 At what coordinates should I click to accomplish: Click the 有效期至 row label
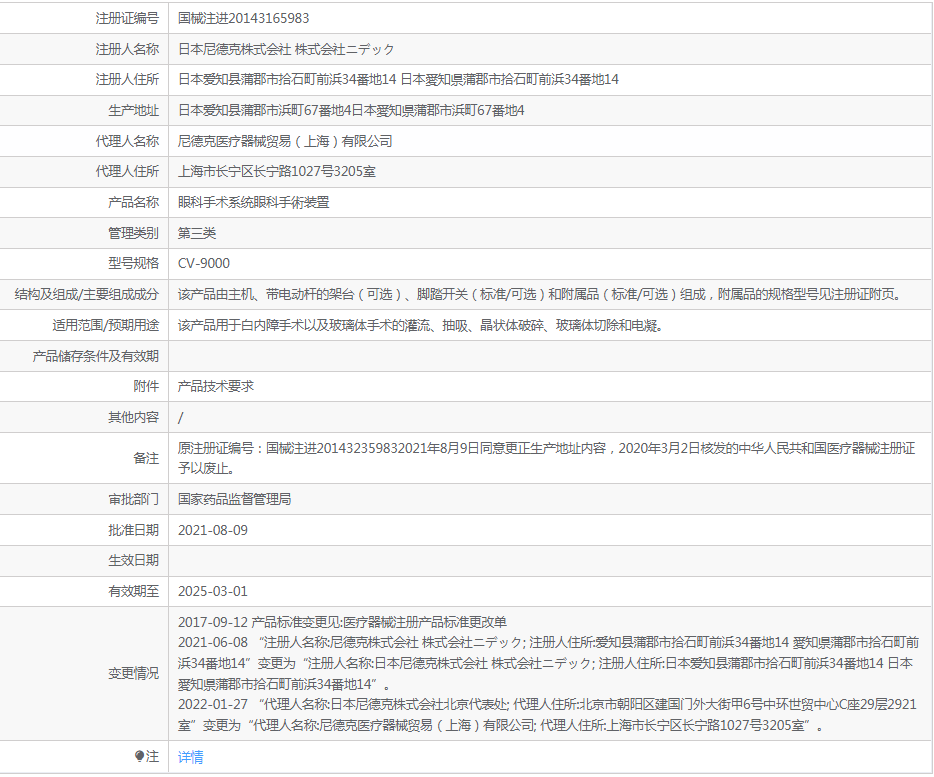click(133, 591)
